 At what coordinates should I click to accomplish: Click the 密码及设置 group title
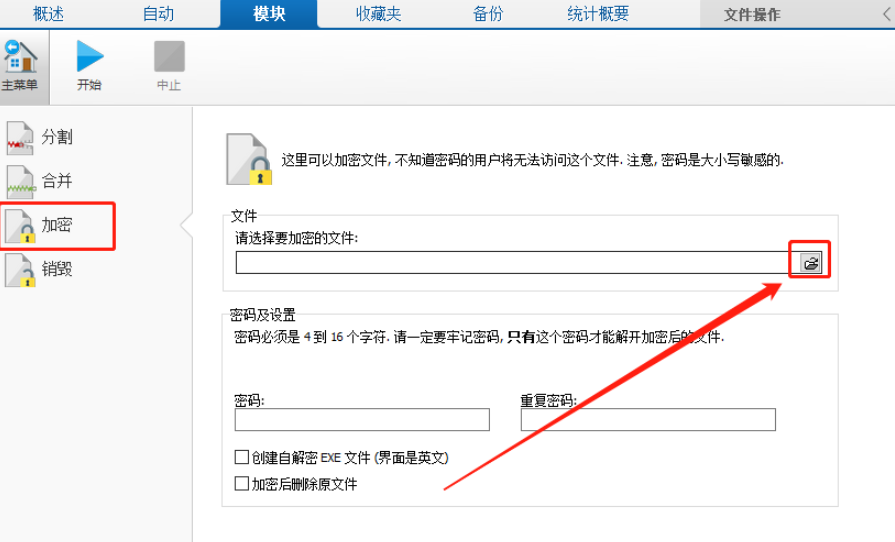[263, 314]
